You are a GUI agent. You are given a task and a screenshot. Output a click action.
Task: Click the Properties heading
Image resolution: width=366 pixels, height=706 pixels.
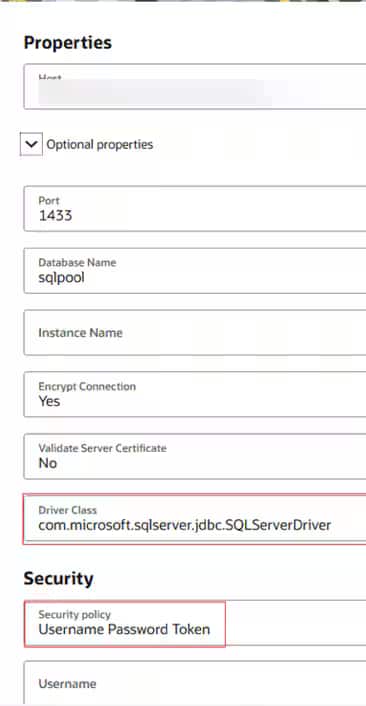pos(68,43)
